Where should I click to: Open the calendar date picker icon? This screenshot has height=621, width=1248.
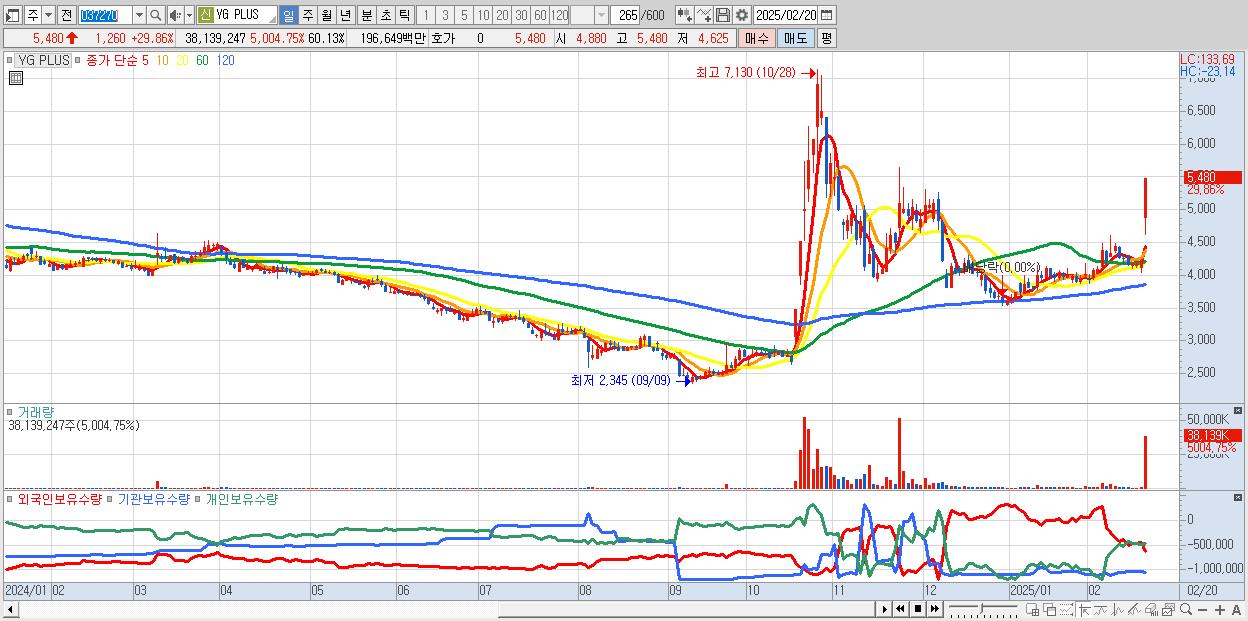tap(826, 15)
